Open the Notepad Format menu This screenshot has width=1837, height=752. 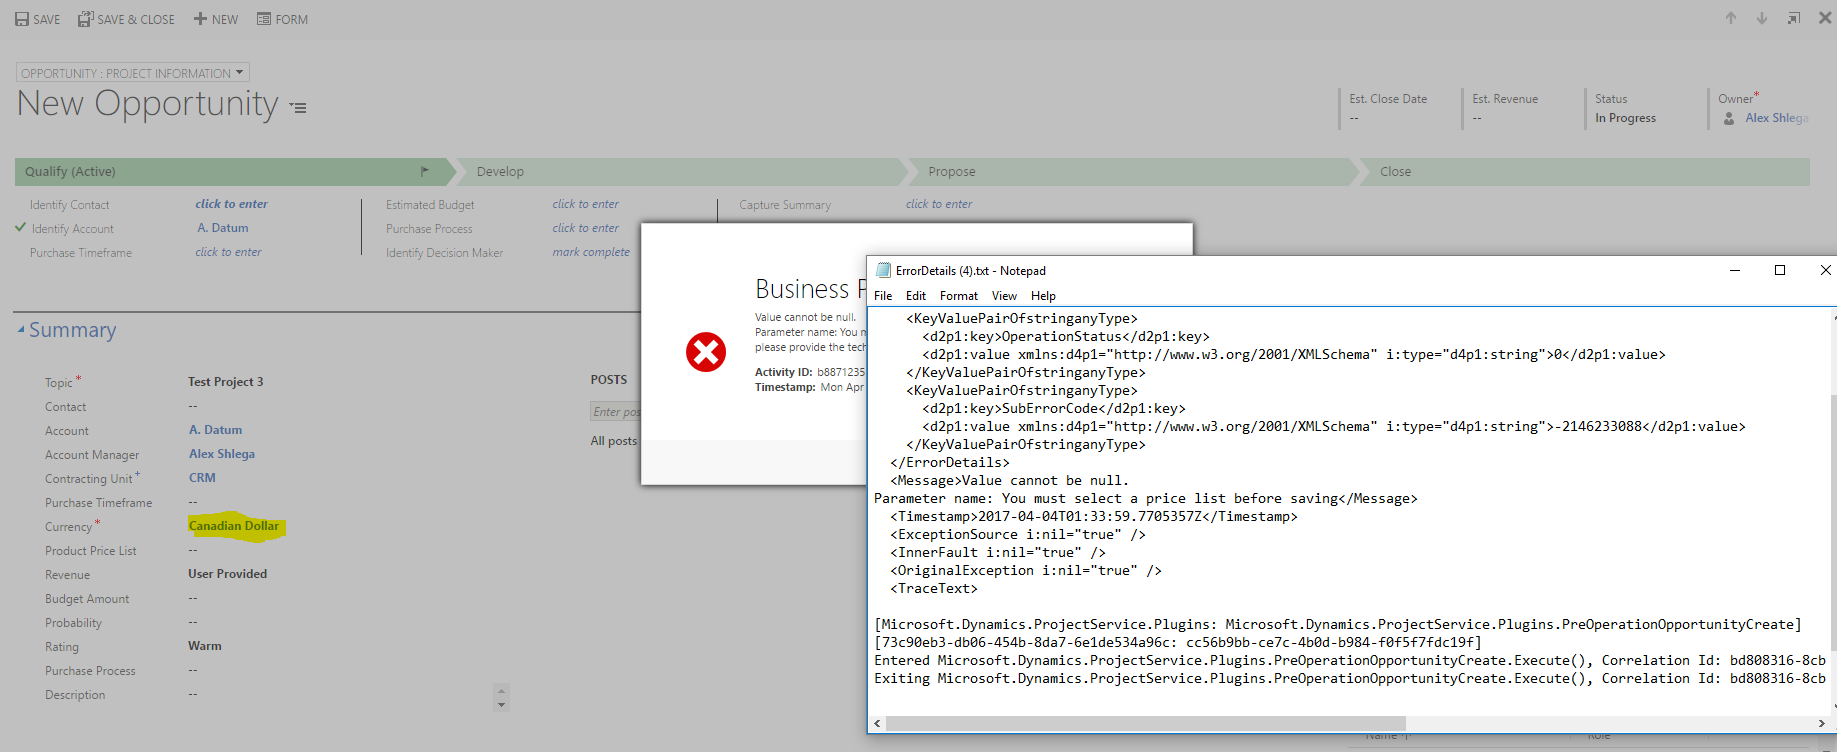(959, 296)
